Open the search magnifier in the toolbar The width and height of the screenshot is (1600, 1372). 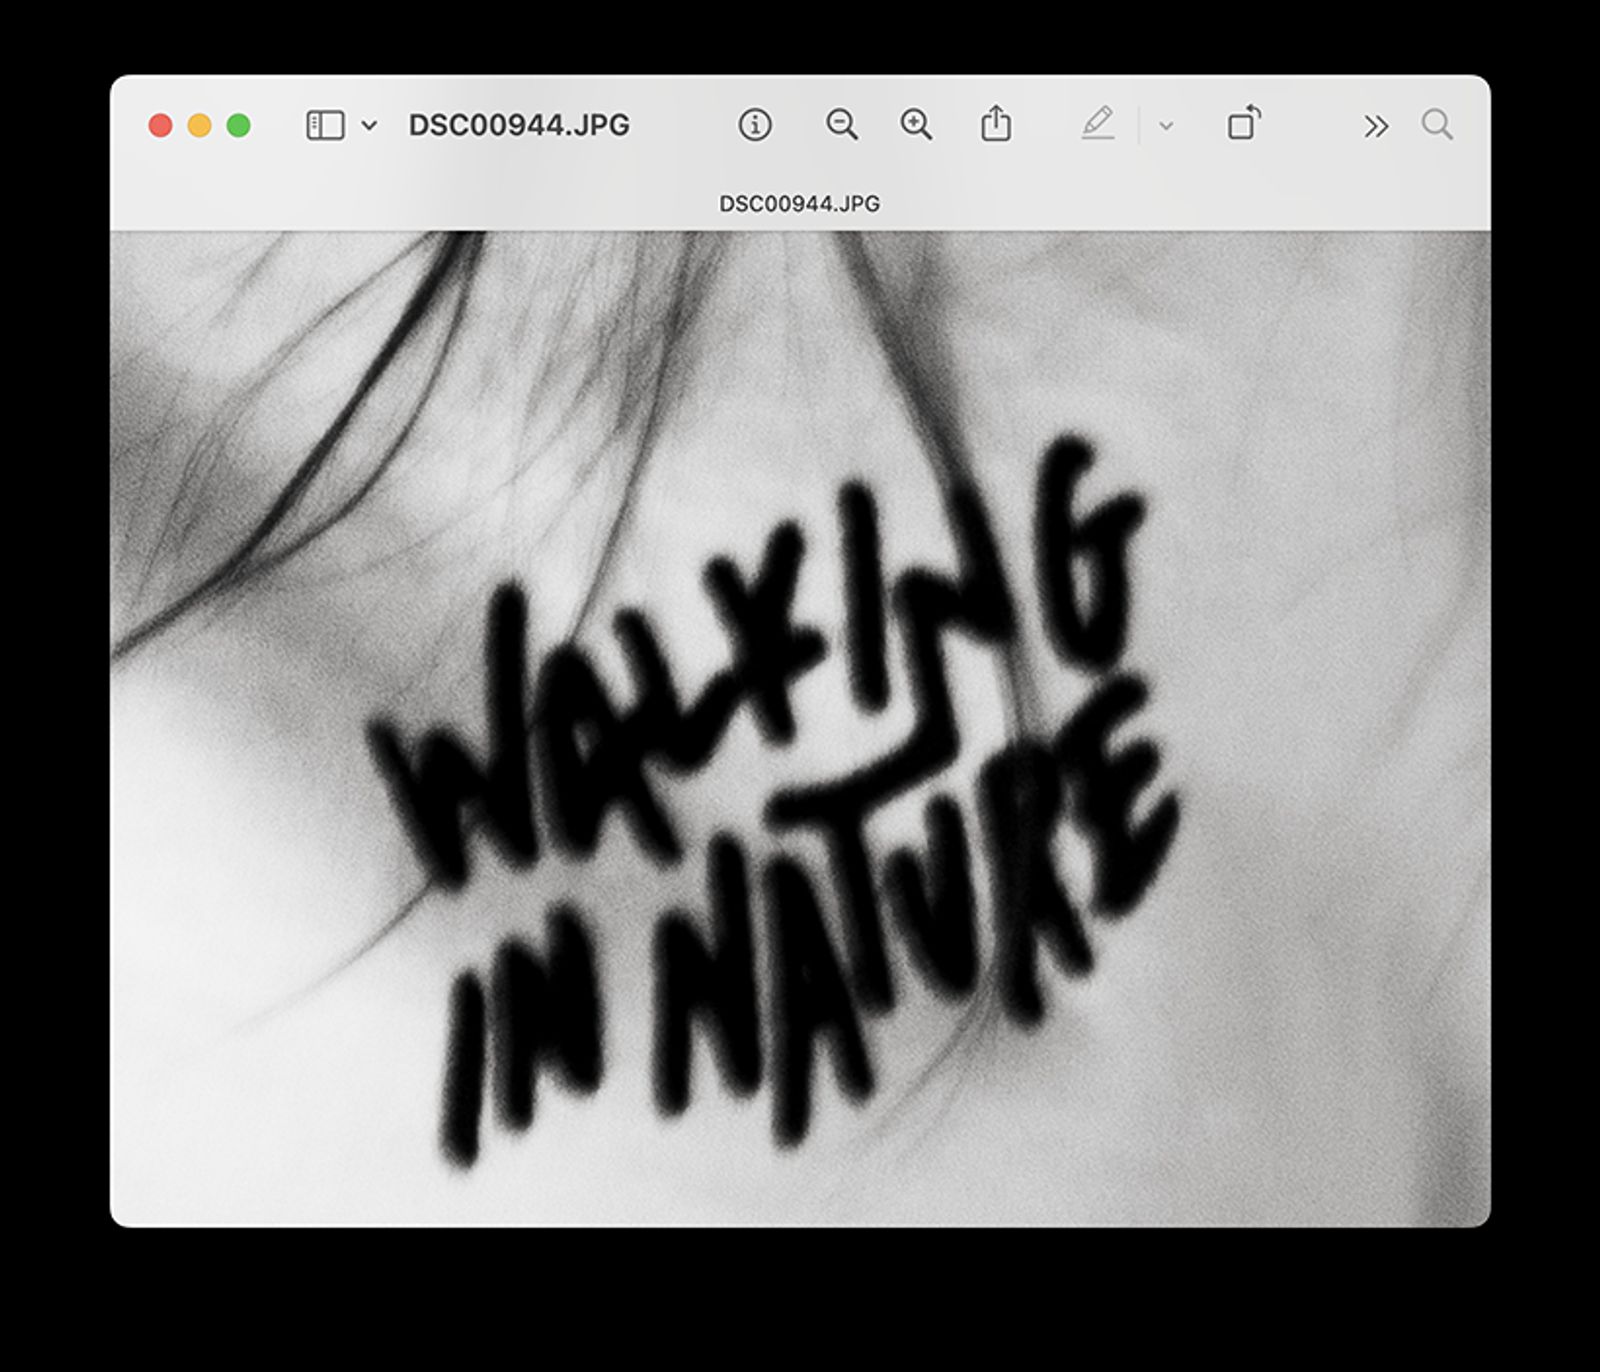click(x=1437, y=125)
